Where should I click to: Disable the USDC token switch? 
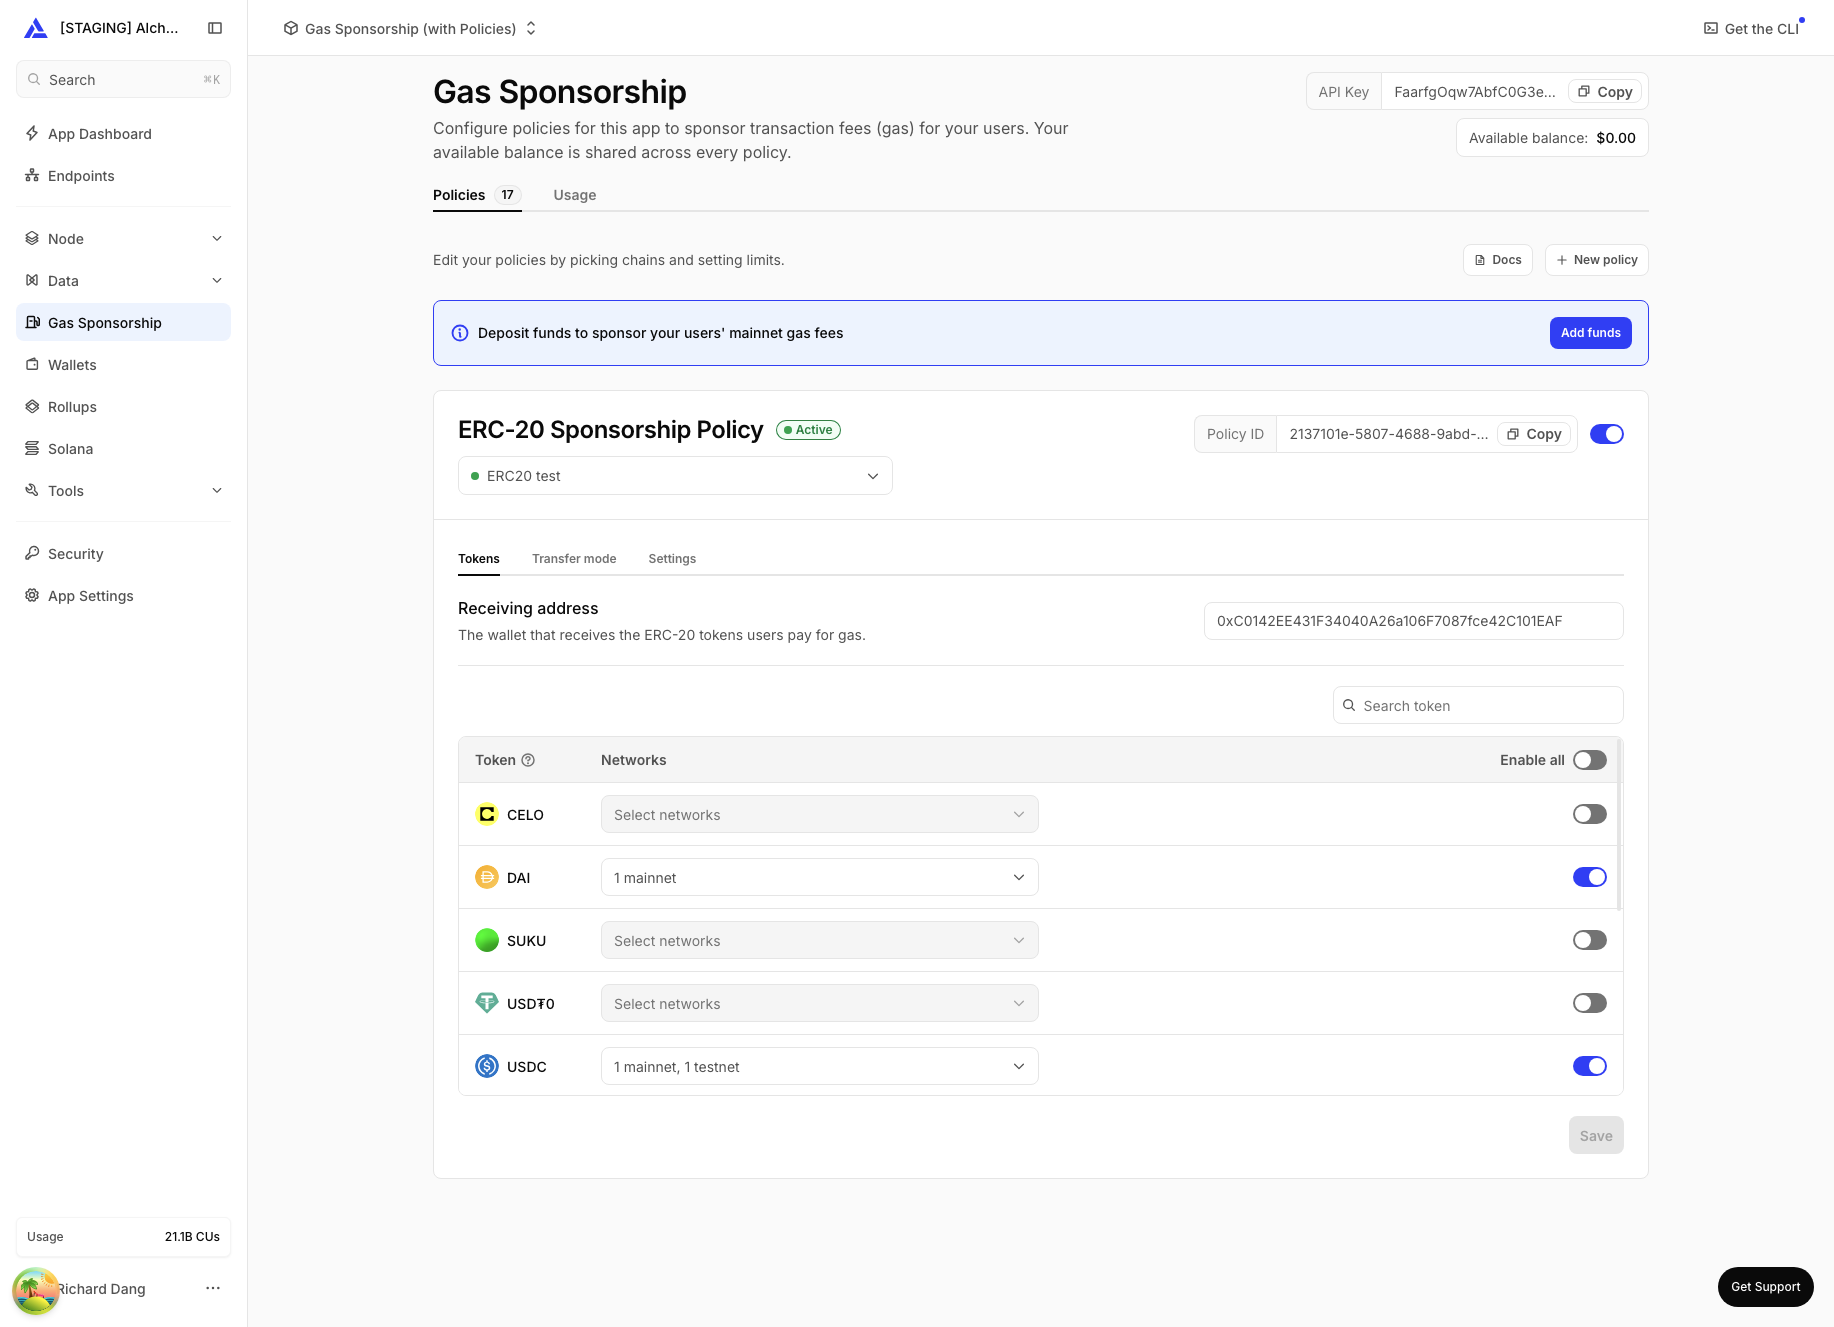tap(1590, 1066)
